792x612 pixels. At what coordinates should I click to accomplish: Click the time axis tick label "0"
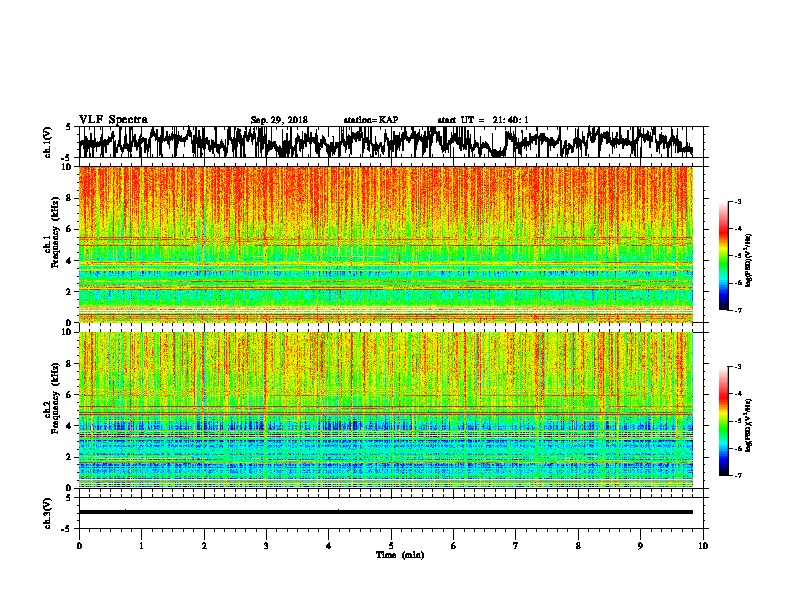tap(79, 546)
